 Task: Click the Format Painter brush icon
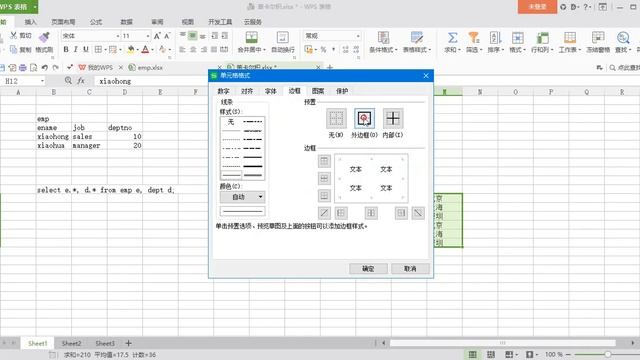(x=44, y=38)
